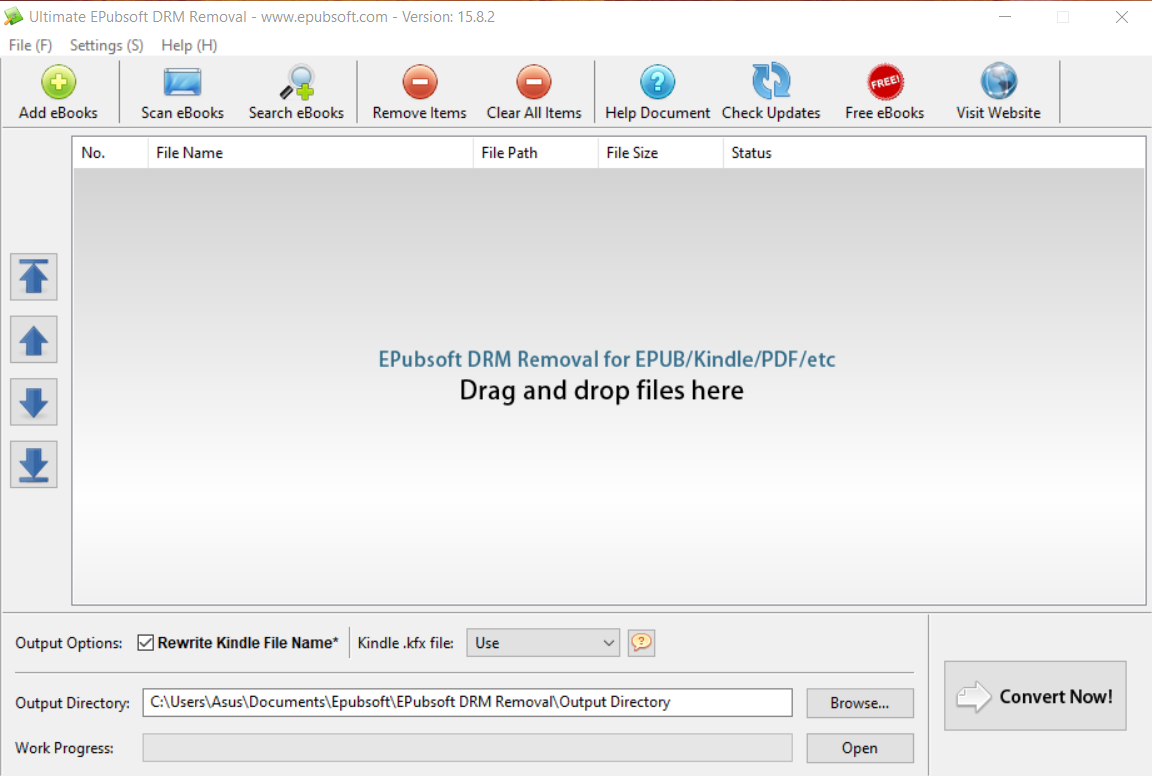Click 'EPubsoft DRM Removal for EPUB/Kindle/PDF/etc' heading
Screen dimensions: 1152x776
point(607,359)
